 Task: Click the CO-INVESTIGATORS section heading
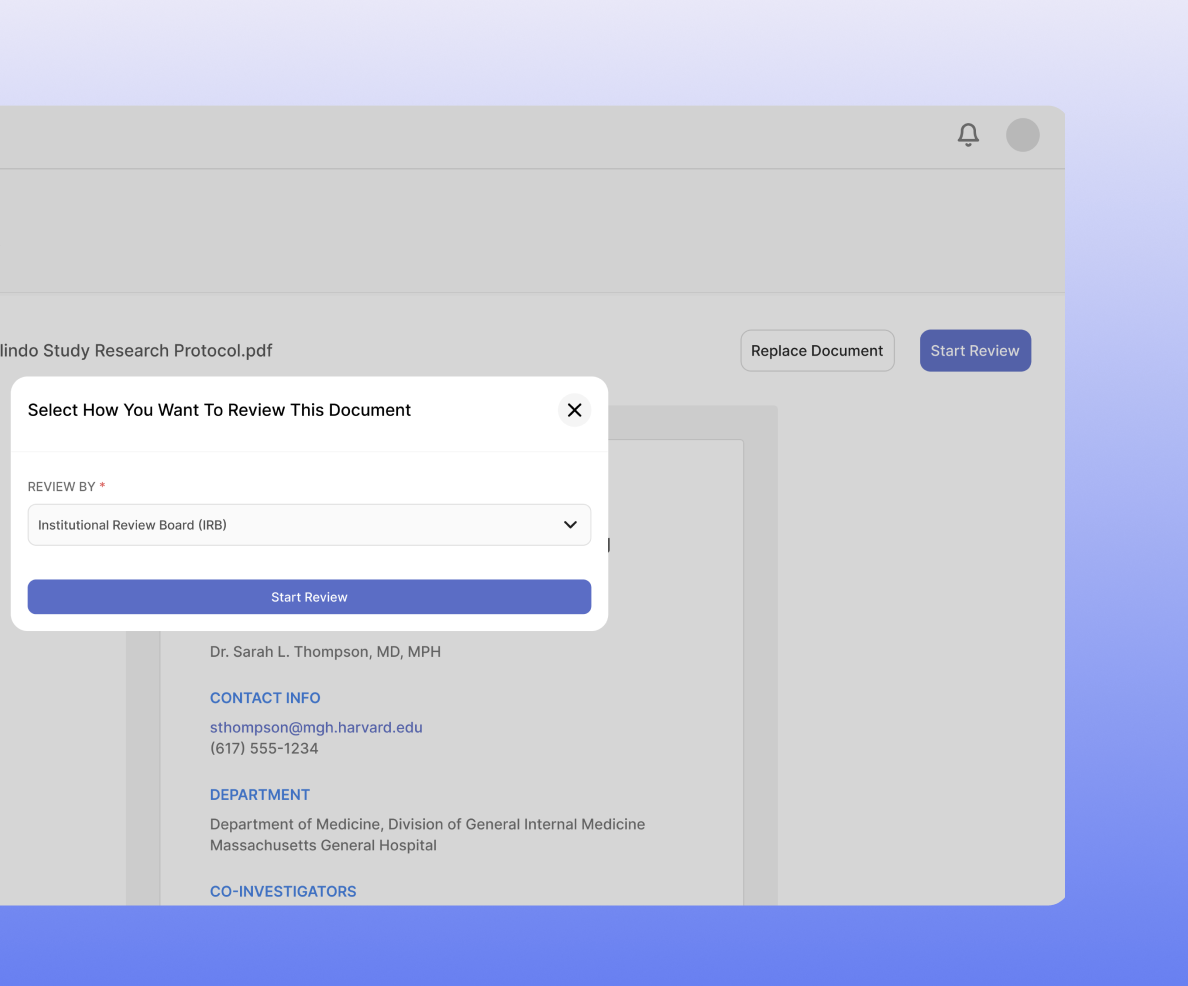283,891
